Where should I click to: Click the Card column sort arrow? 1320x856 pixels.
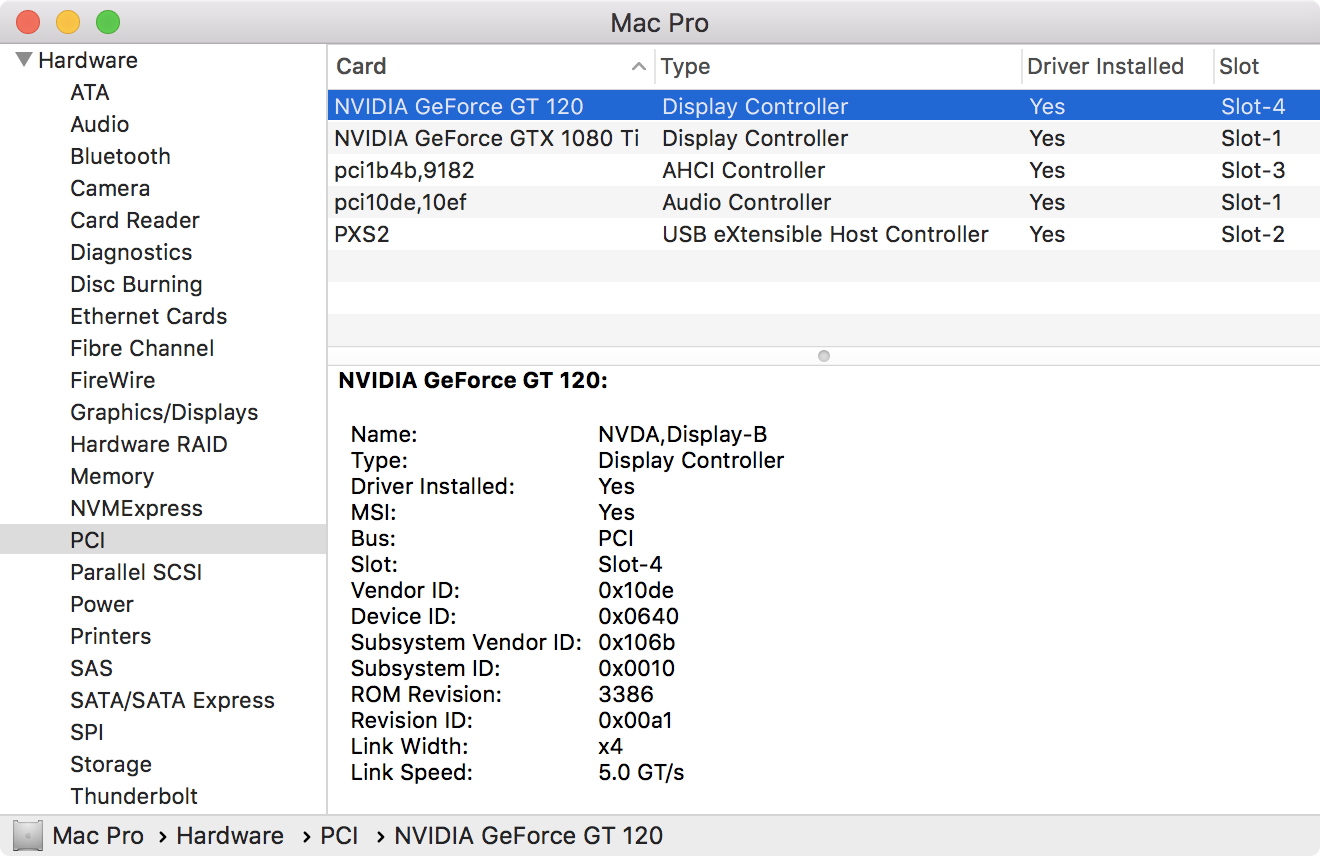638,67
